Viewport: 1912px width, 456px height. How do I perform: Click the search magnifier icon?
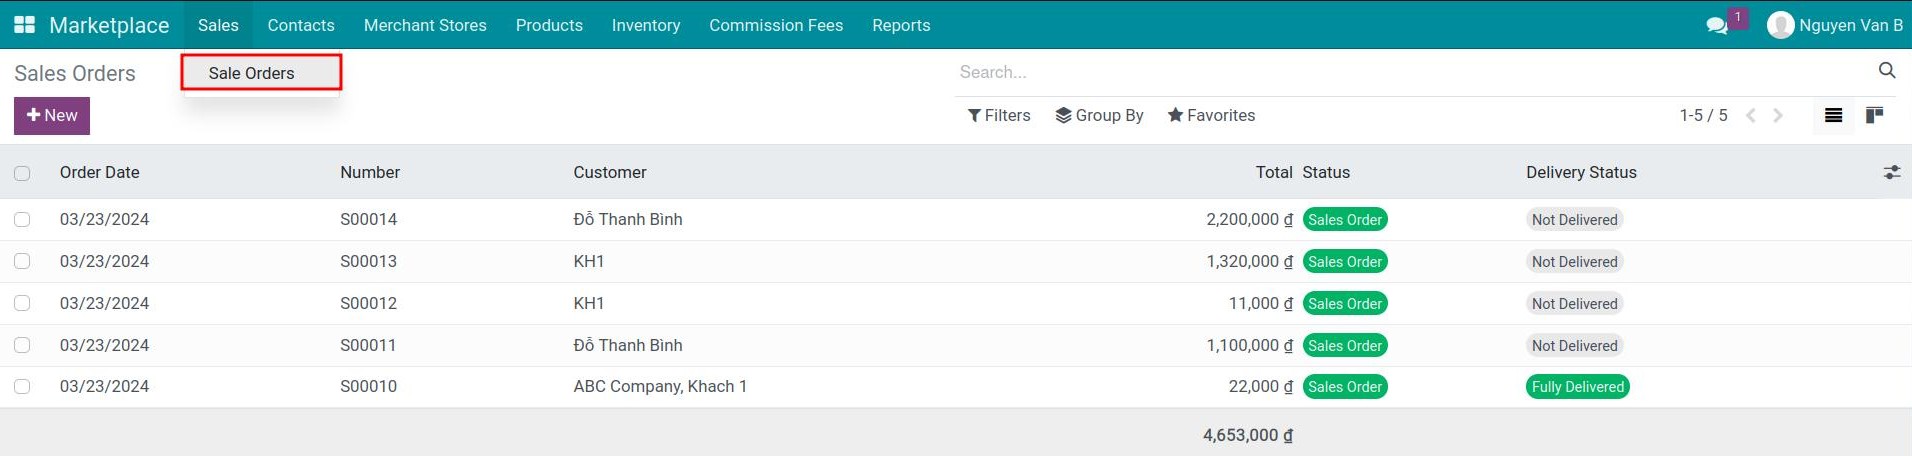coord(1887,70)
